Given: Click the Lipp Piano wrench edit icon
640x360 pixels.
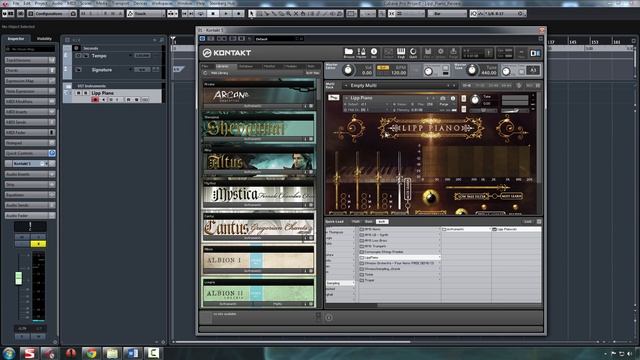Looking at the screenshot, I should (x=333, y=98).
